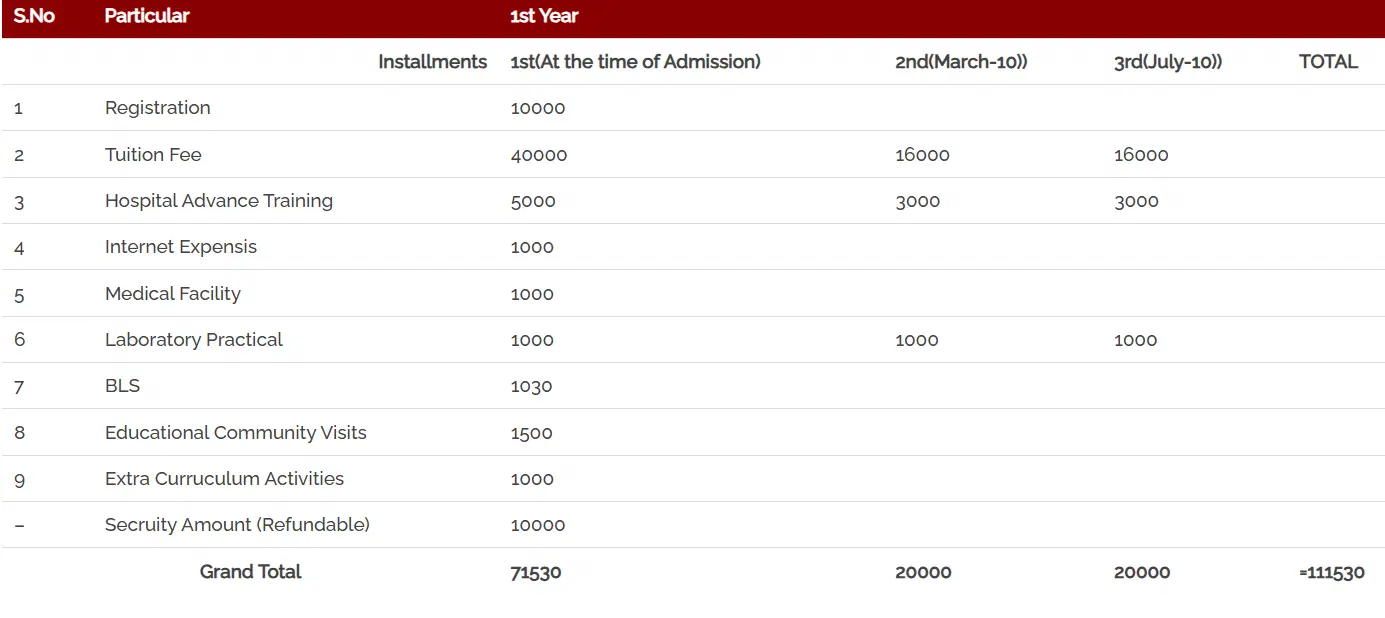The height and width of the screenshot is (618, 1385).
Task: Select Hospital Advance Training row label
Action: pos(219,201)
